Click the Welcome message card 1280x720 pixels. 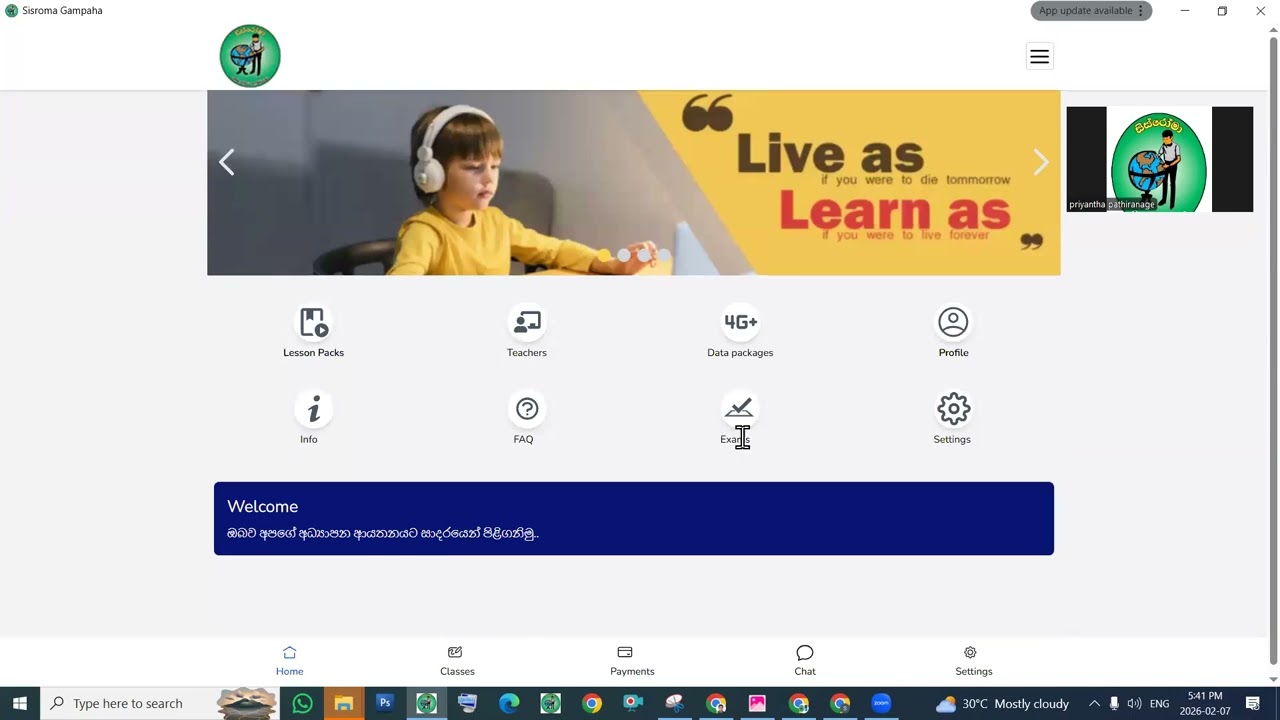[633, 518]
